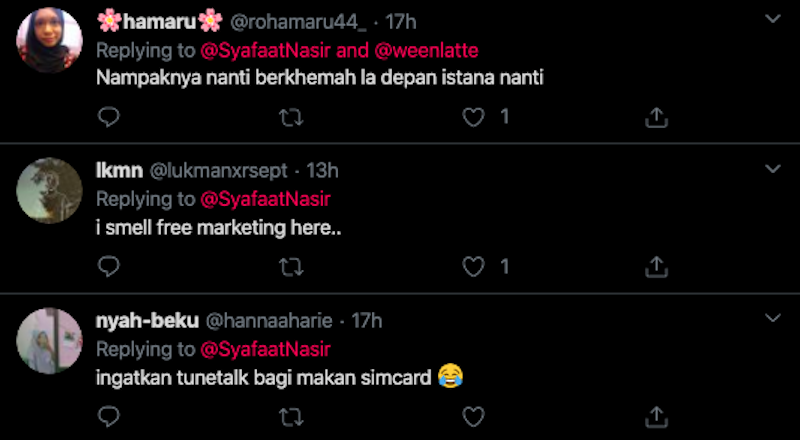Retweet the free marketing tweet

click(x=291, y=267)
